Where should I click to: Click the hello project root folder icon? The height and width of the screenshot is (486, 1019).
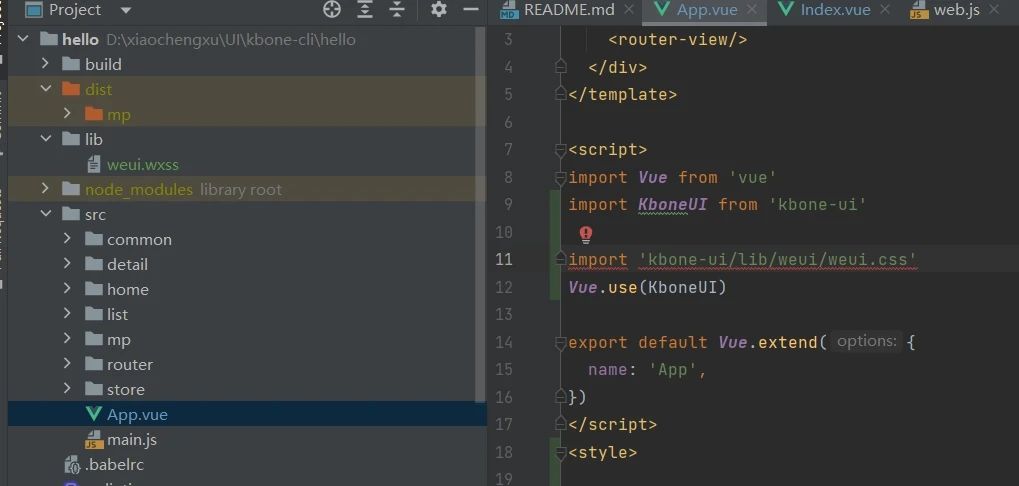tap(49, 39)
